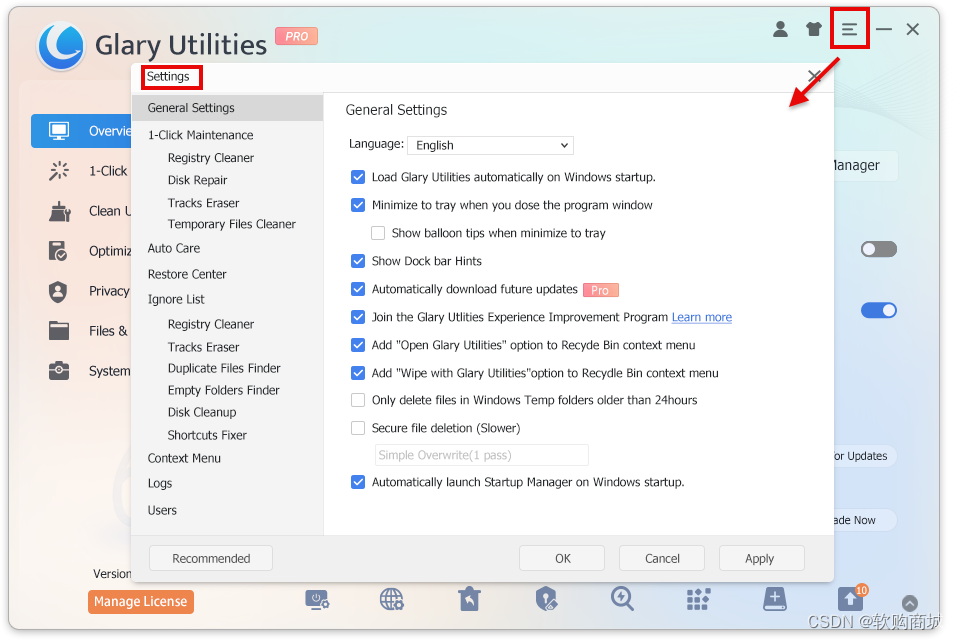Viewport: 960px width, 640px height.
Task: Uncheck Show Dock bar Hints
Action: [x=358, y=260]
